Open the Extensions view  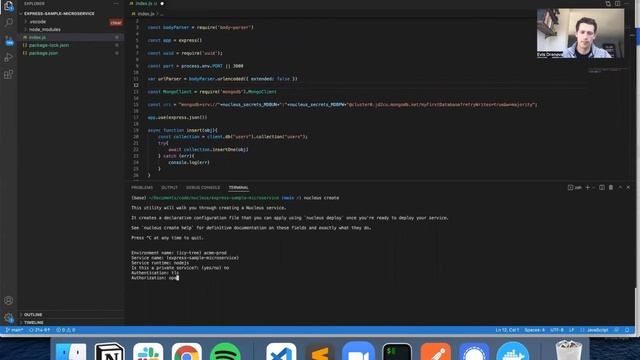[x=8, y=74]
